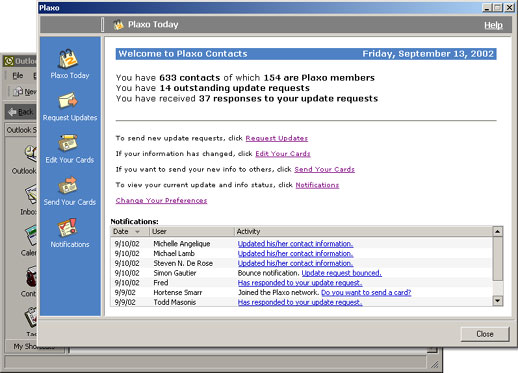Open Steven N. De Rose's updated contact link
The image size is (518, 373).
[x=295, y=263]
